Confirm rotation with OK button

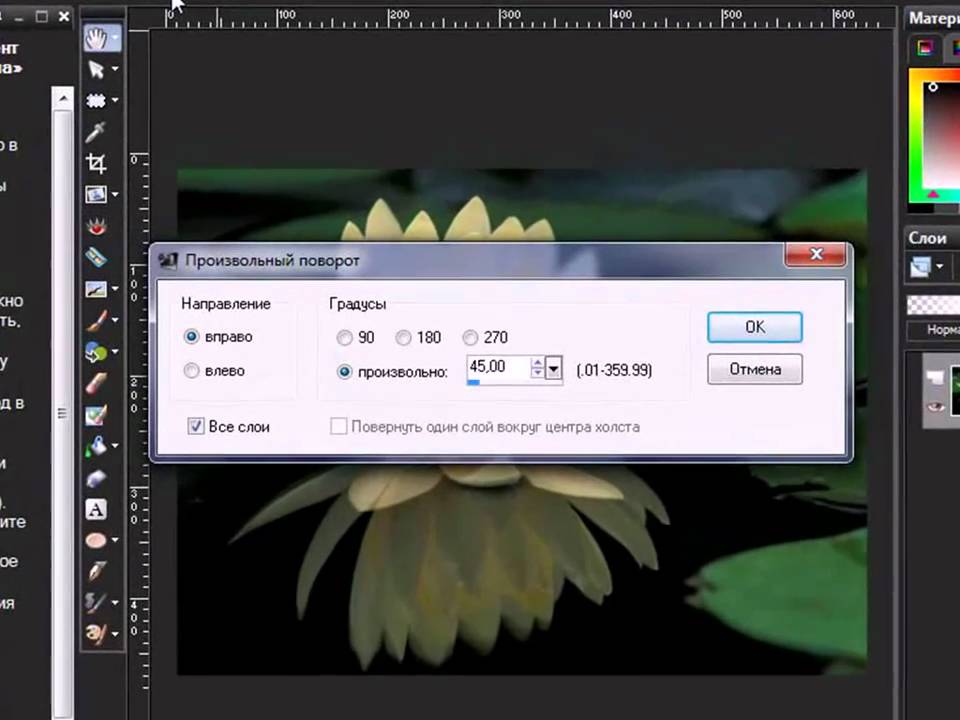(x=754, y=327)
